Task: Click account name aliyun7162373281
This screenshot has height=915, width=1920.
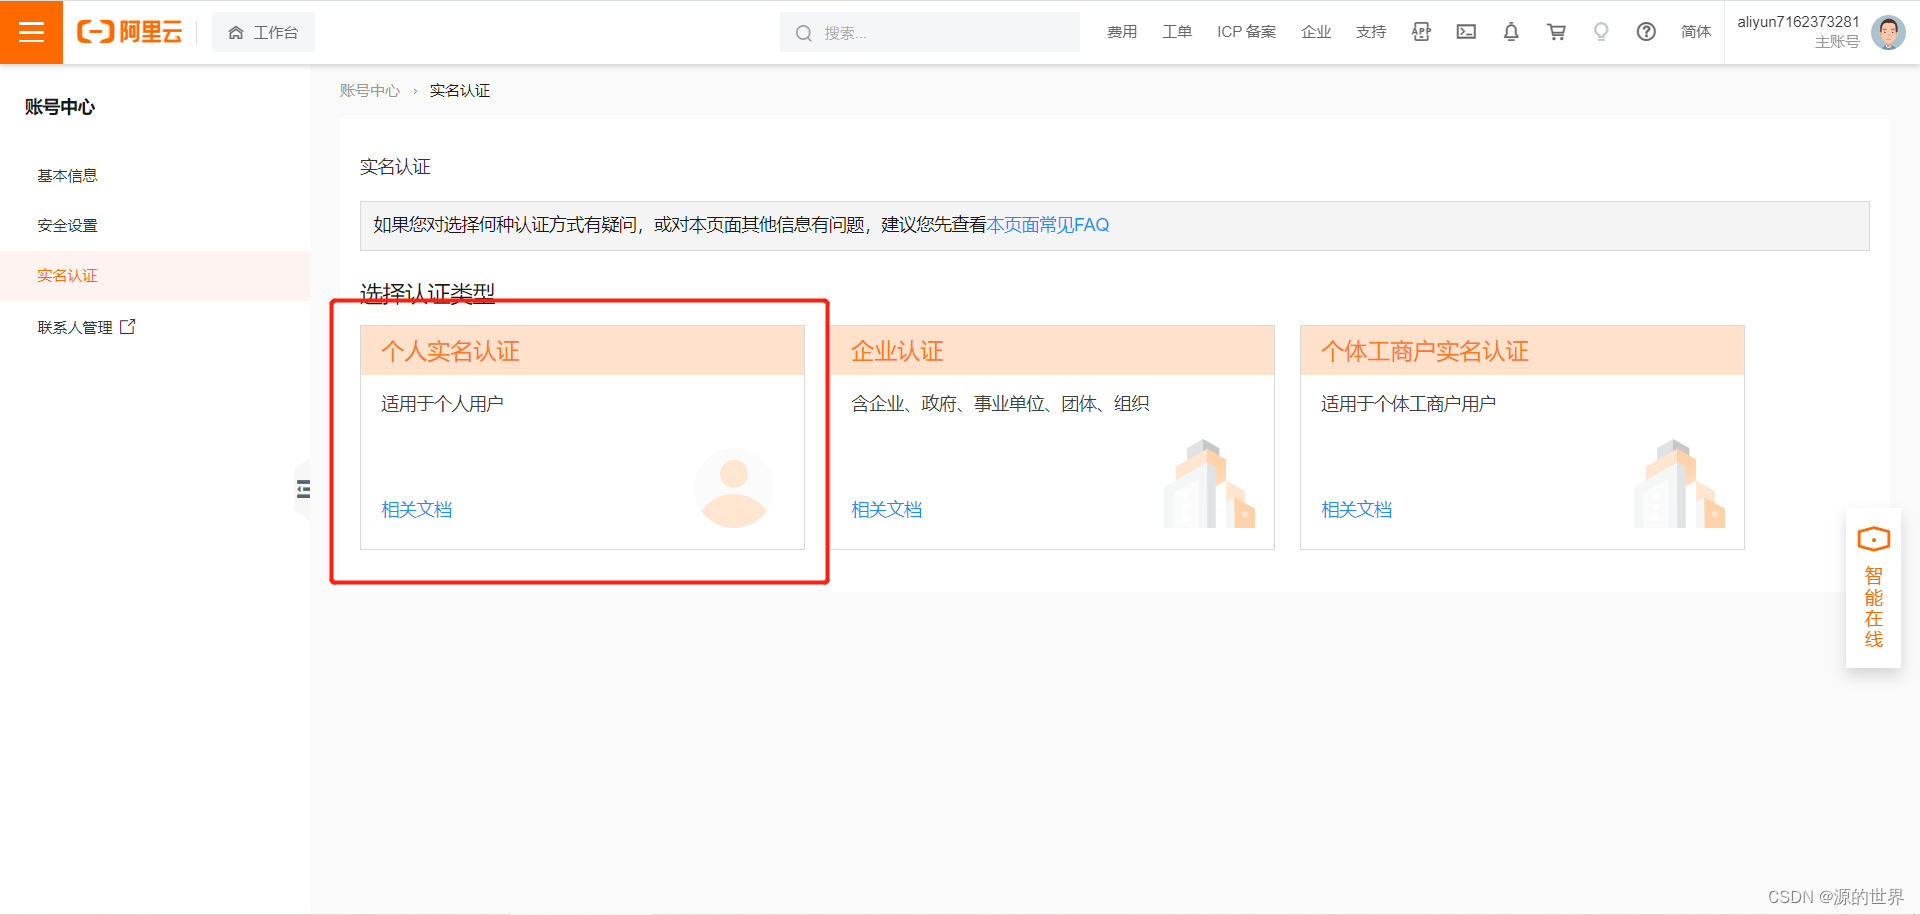Action: [x=1798, y=22]
